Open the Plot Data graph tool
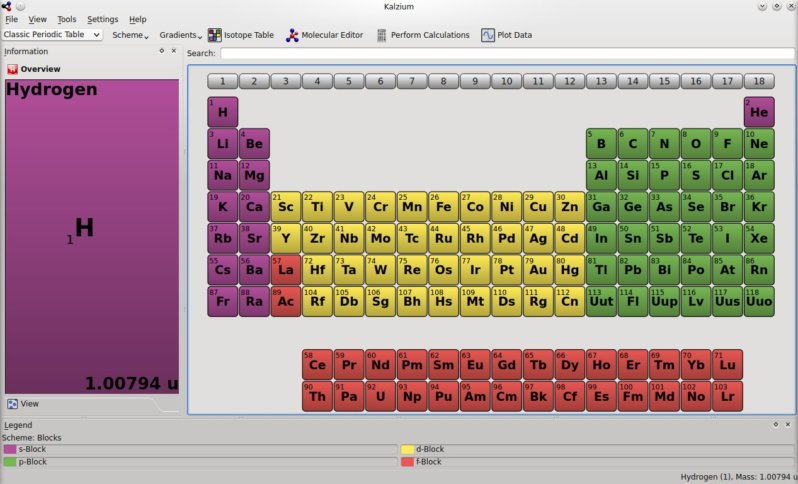This screenshot has width=798, height=484. point(506,35)
